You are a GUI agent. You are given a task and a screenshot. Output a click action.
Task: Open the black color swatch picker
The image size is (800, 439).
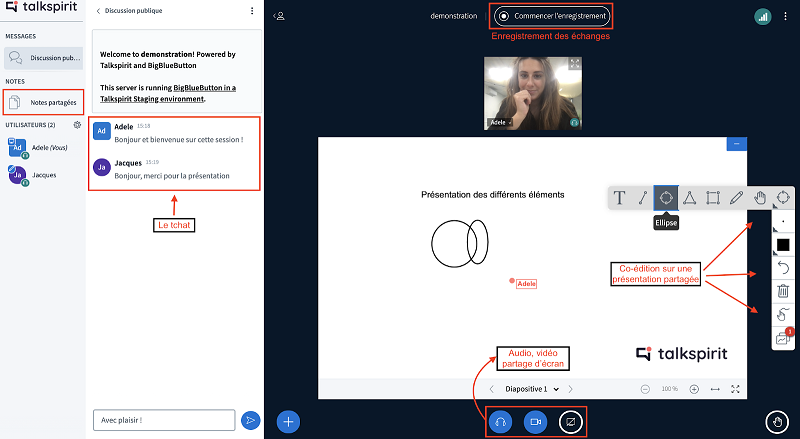click(783, 245)
